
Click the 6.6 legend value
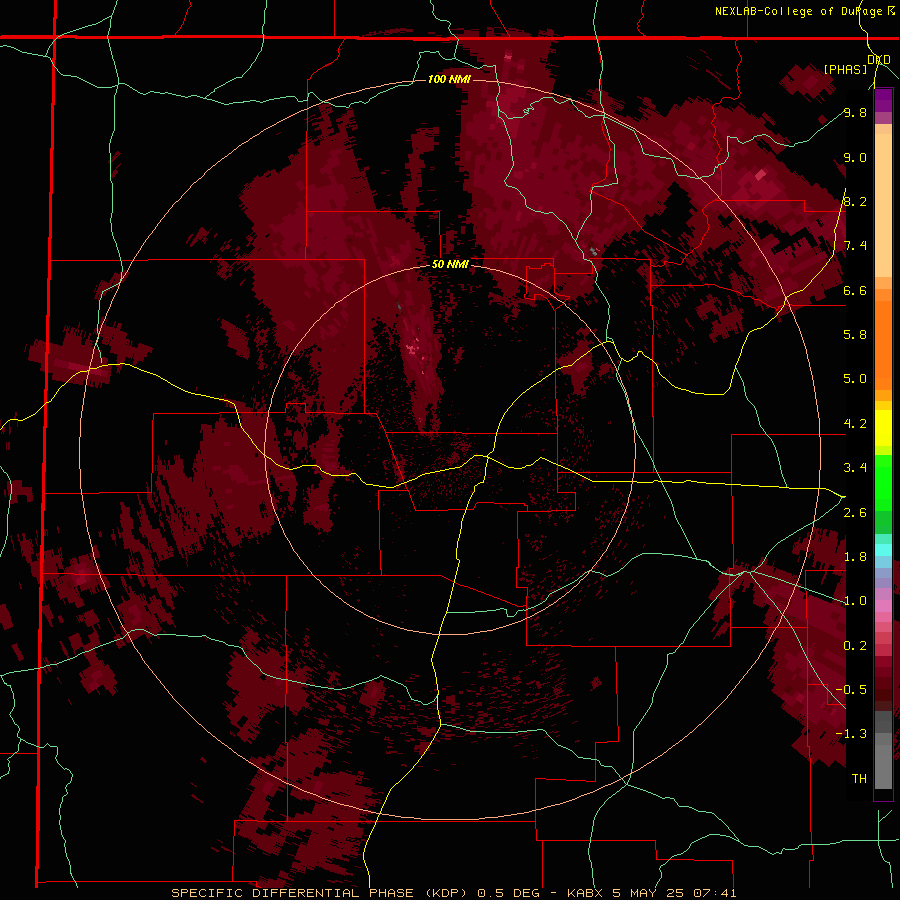[855, 290]
